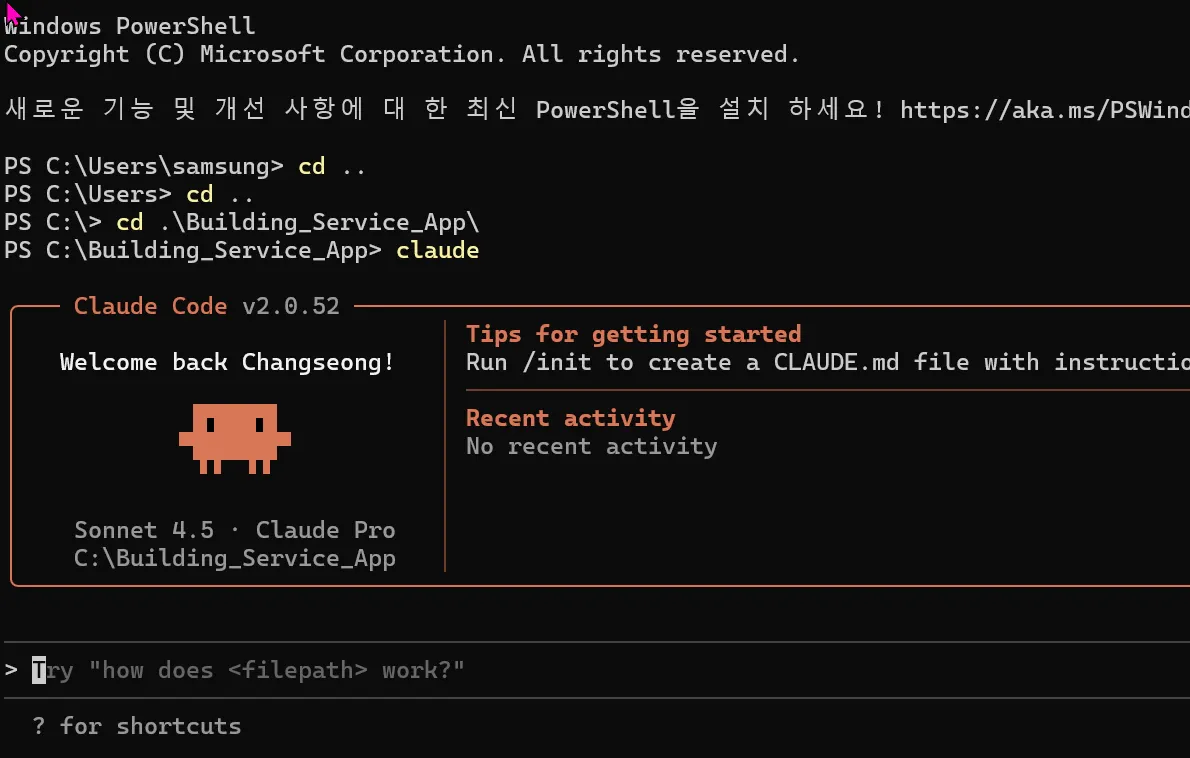Click the "? for shortcuts" hint
Image resolution: width=1190 pixels, height=758 pixels.
(x=137, y=726)
